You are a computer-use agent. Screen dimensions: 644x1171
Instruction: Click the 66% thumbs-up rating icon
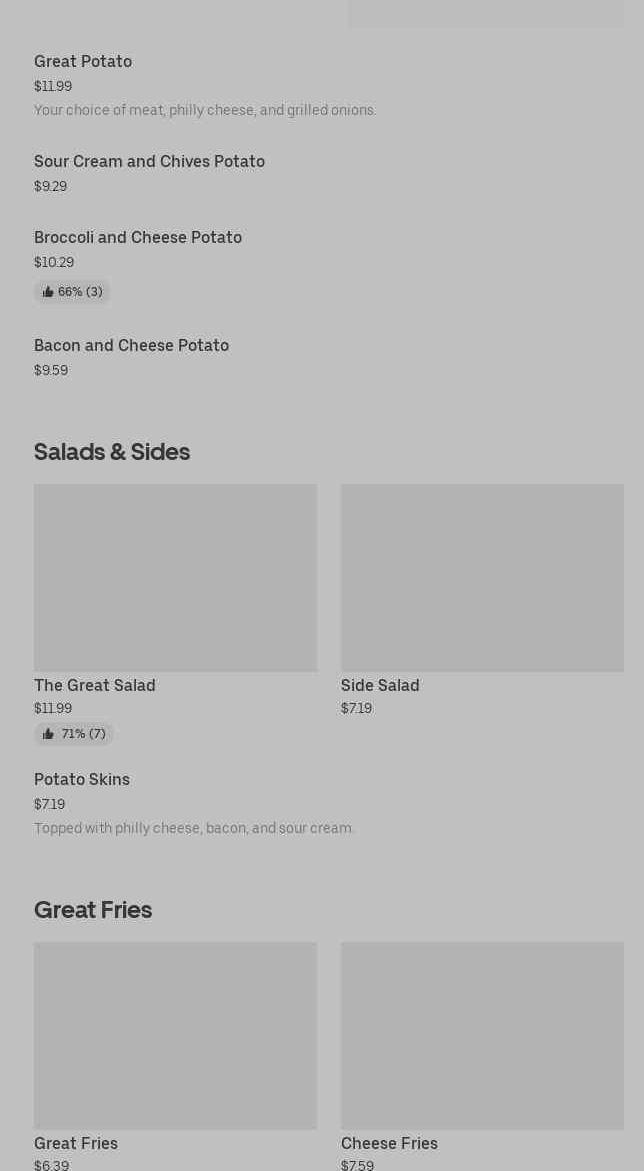(x=49, y=292)
